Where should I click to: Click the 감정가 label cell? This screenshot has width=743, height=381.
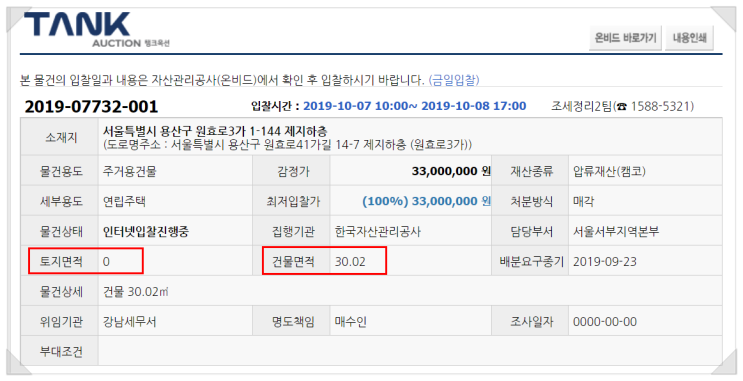point(291,171)
